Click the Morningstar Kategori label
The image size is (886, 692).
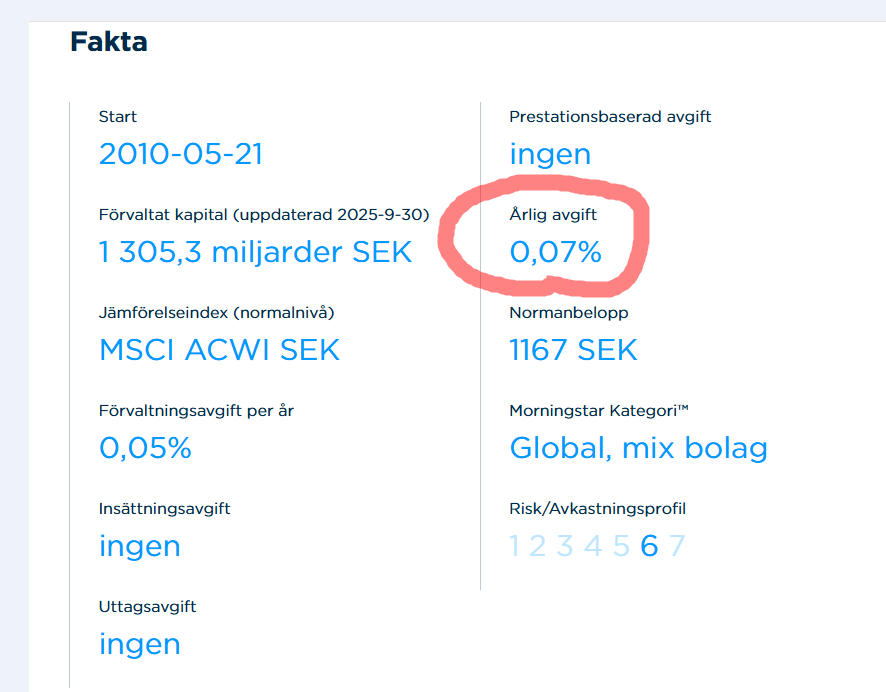coord(600,411)
